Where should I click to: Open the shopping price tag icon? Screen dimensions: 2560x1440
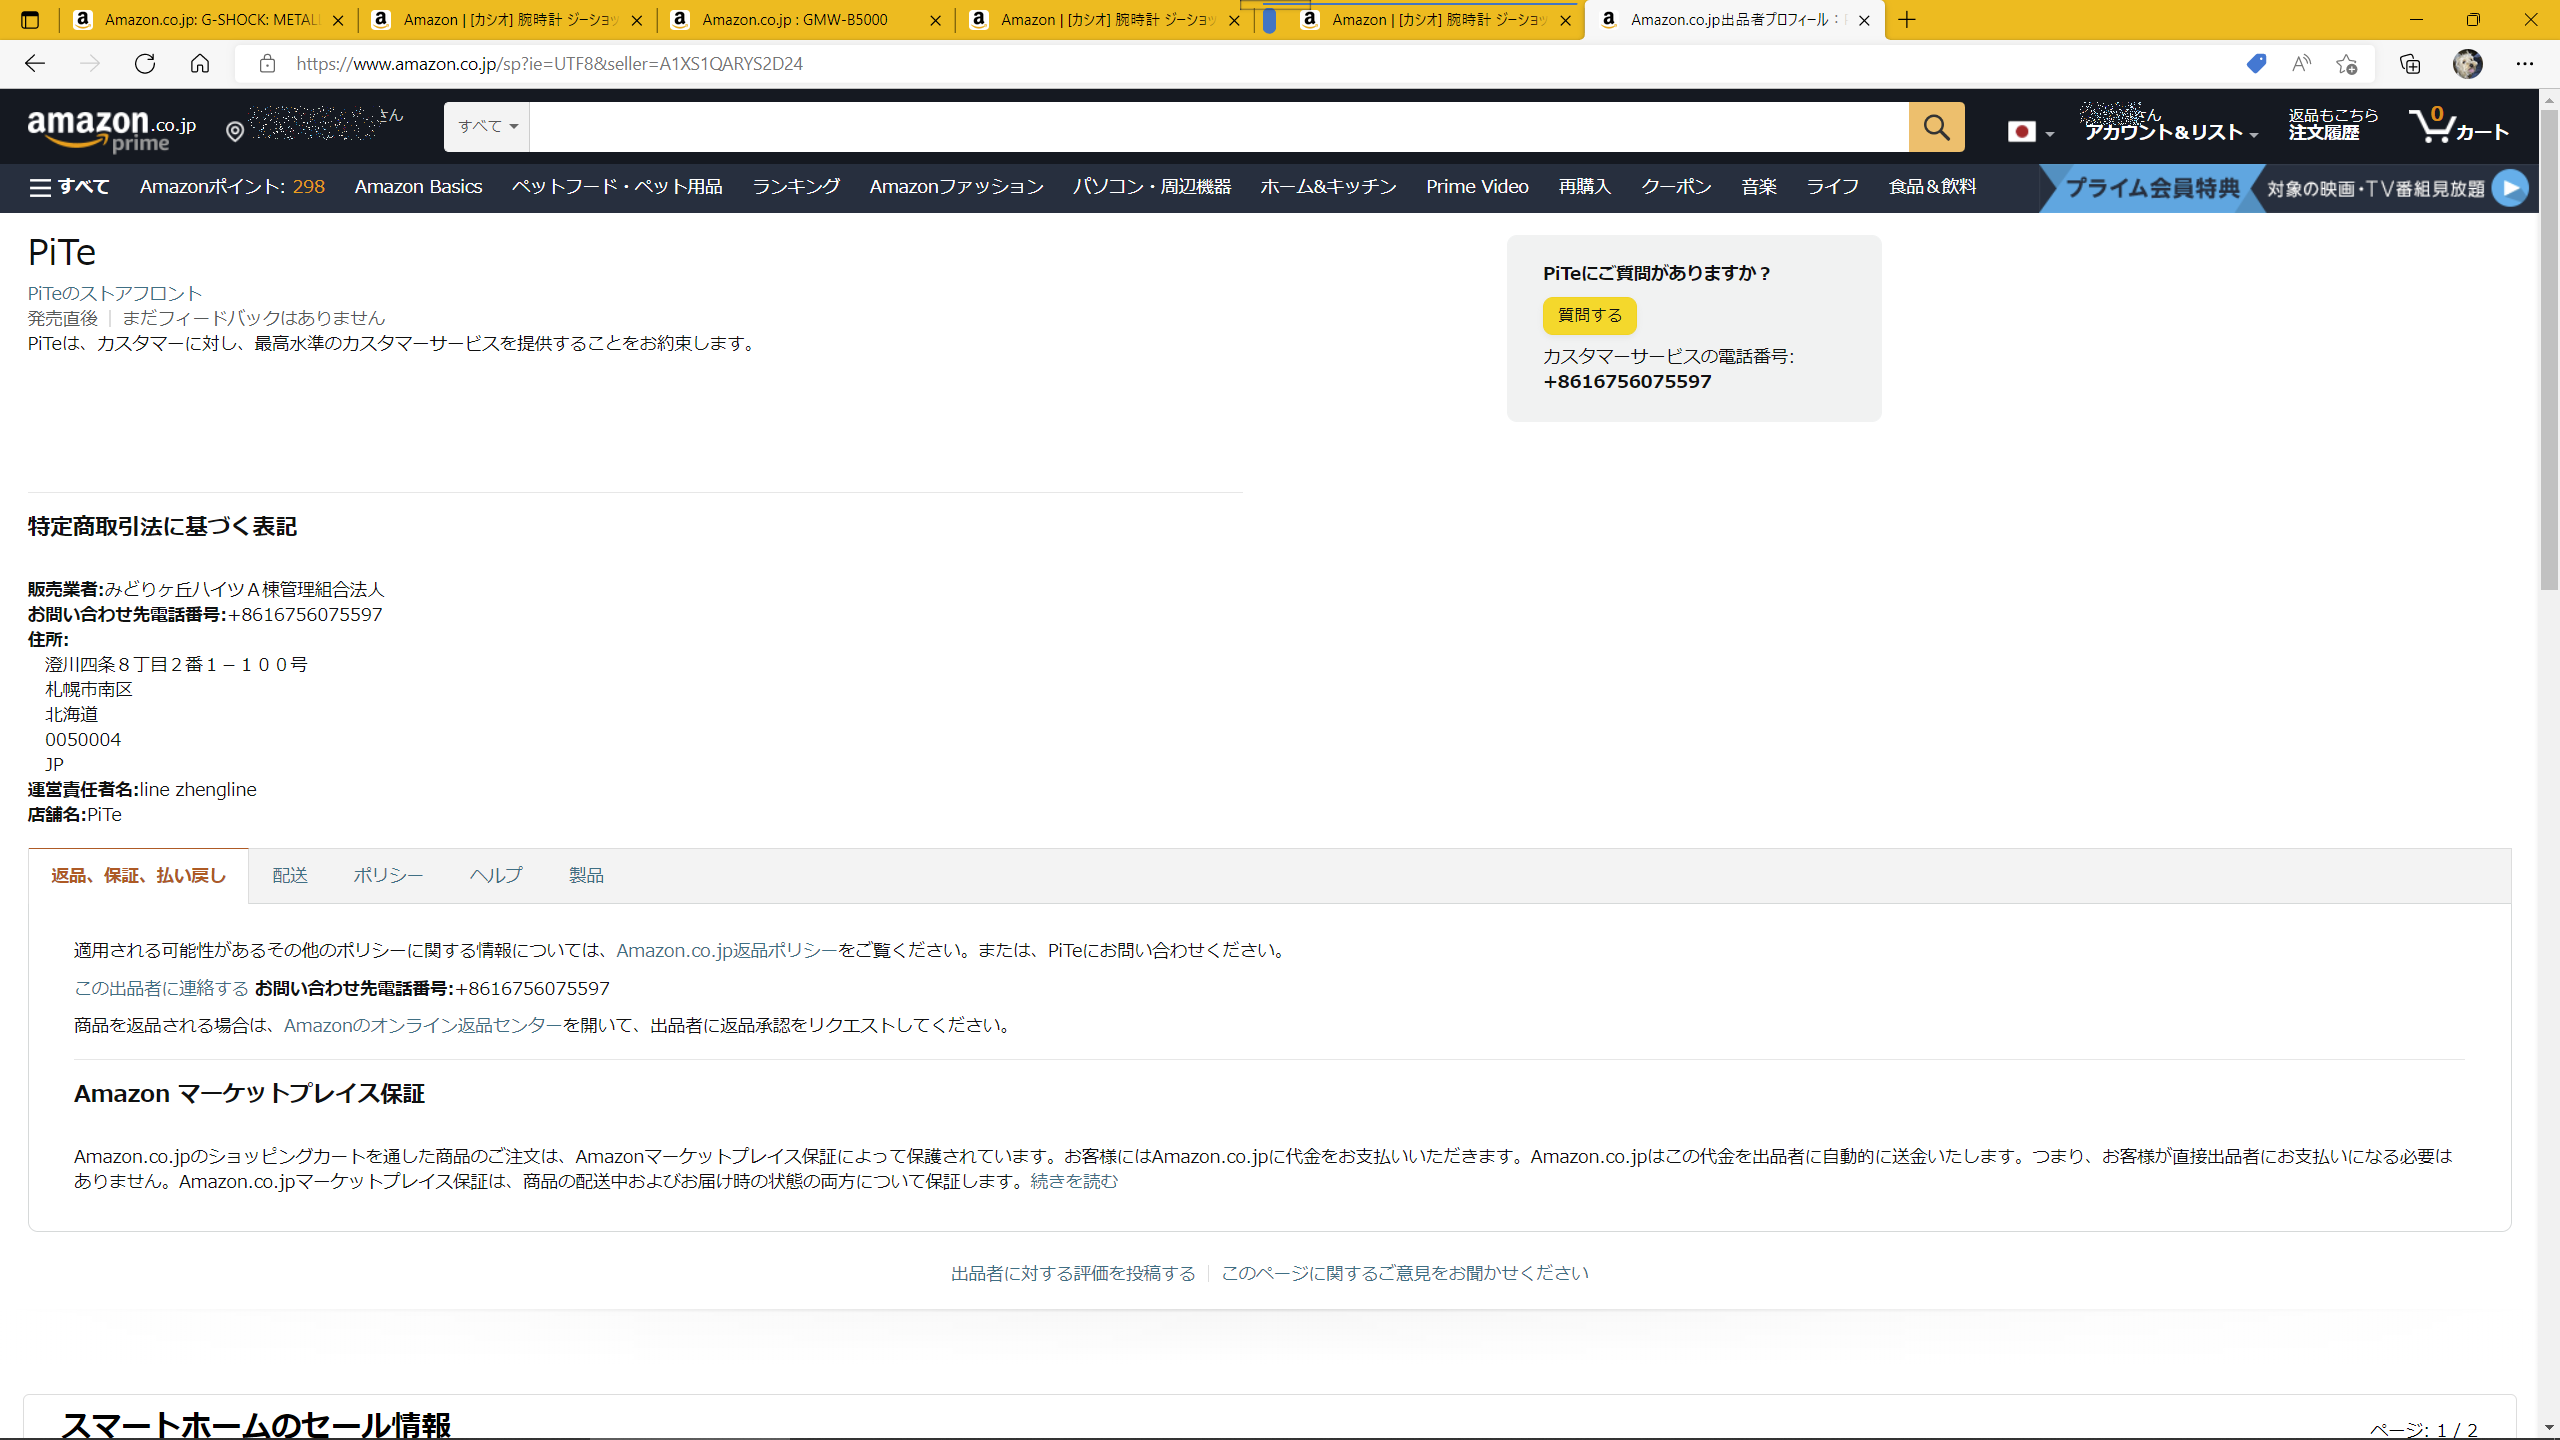[x=2256, y=64]
